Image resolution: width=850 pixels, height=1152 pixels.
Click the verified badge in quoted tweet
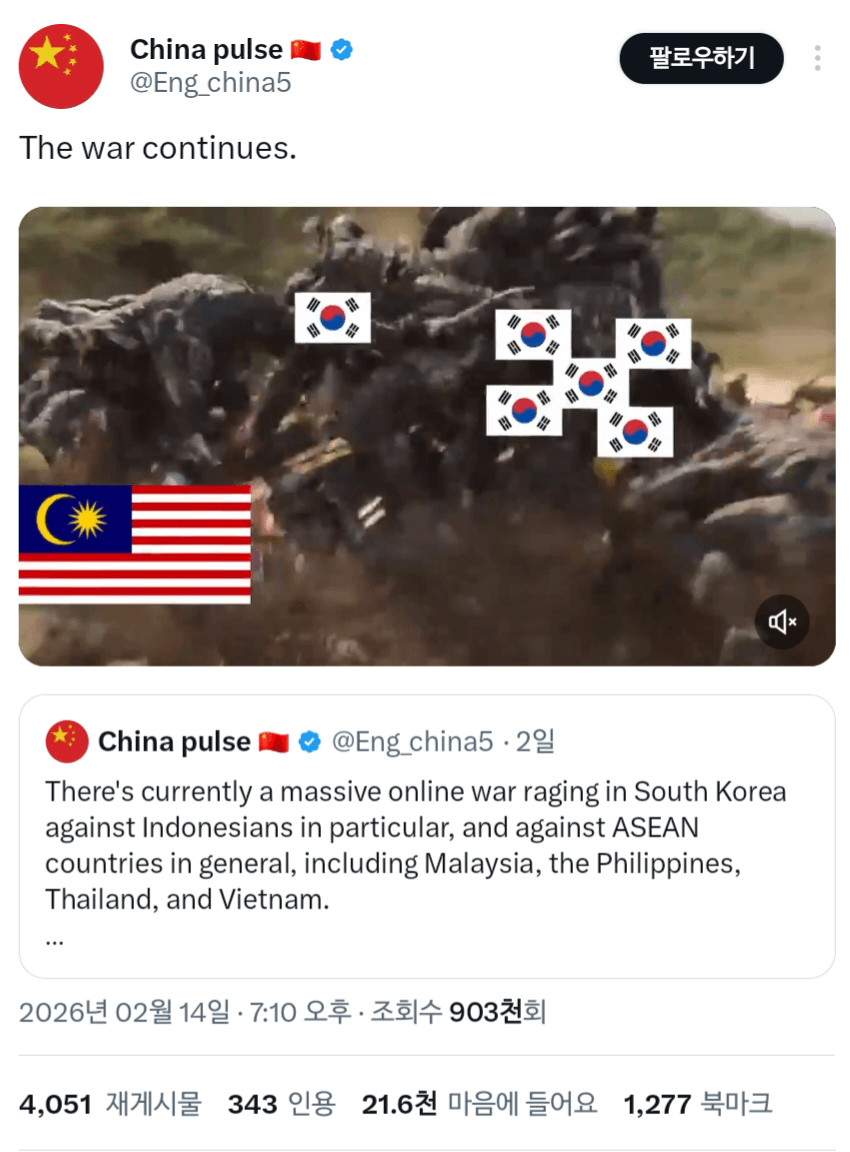pos(309,742)
